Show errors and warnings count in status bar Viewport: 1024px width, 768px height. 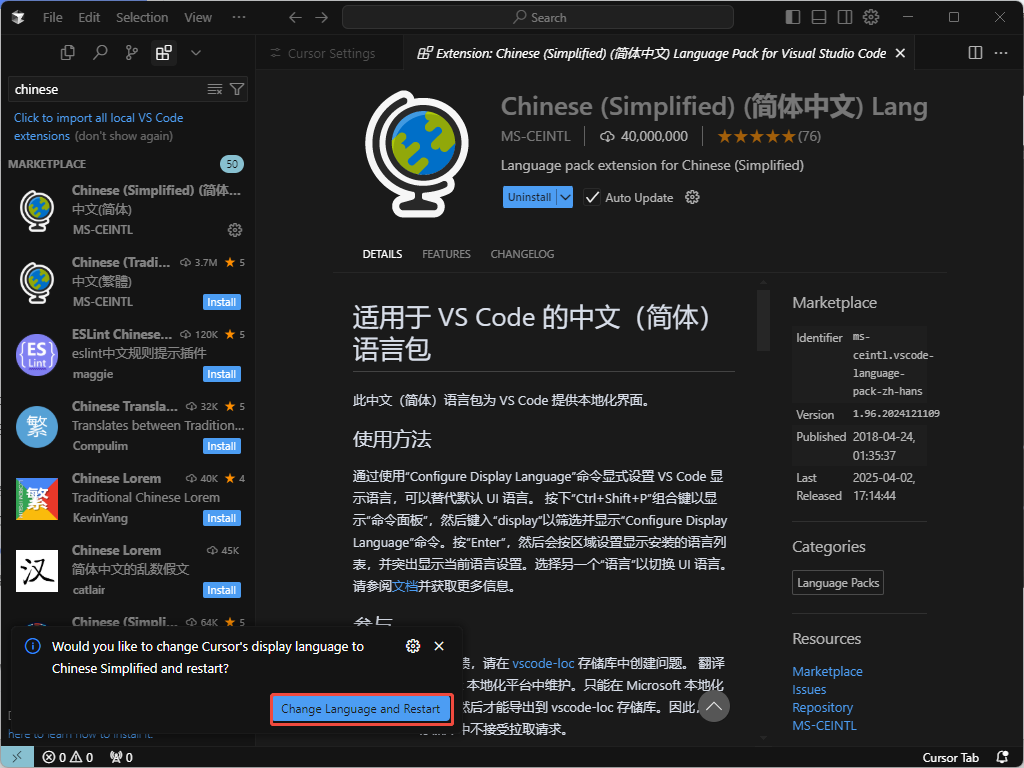[x=68, y=758]
